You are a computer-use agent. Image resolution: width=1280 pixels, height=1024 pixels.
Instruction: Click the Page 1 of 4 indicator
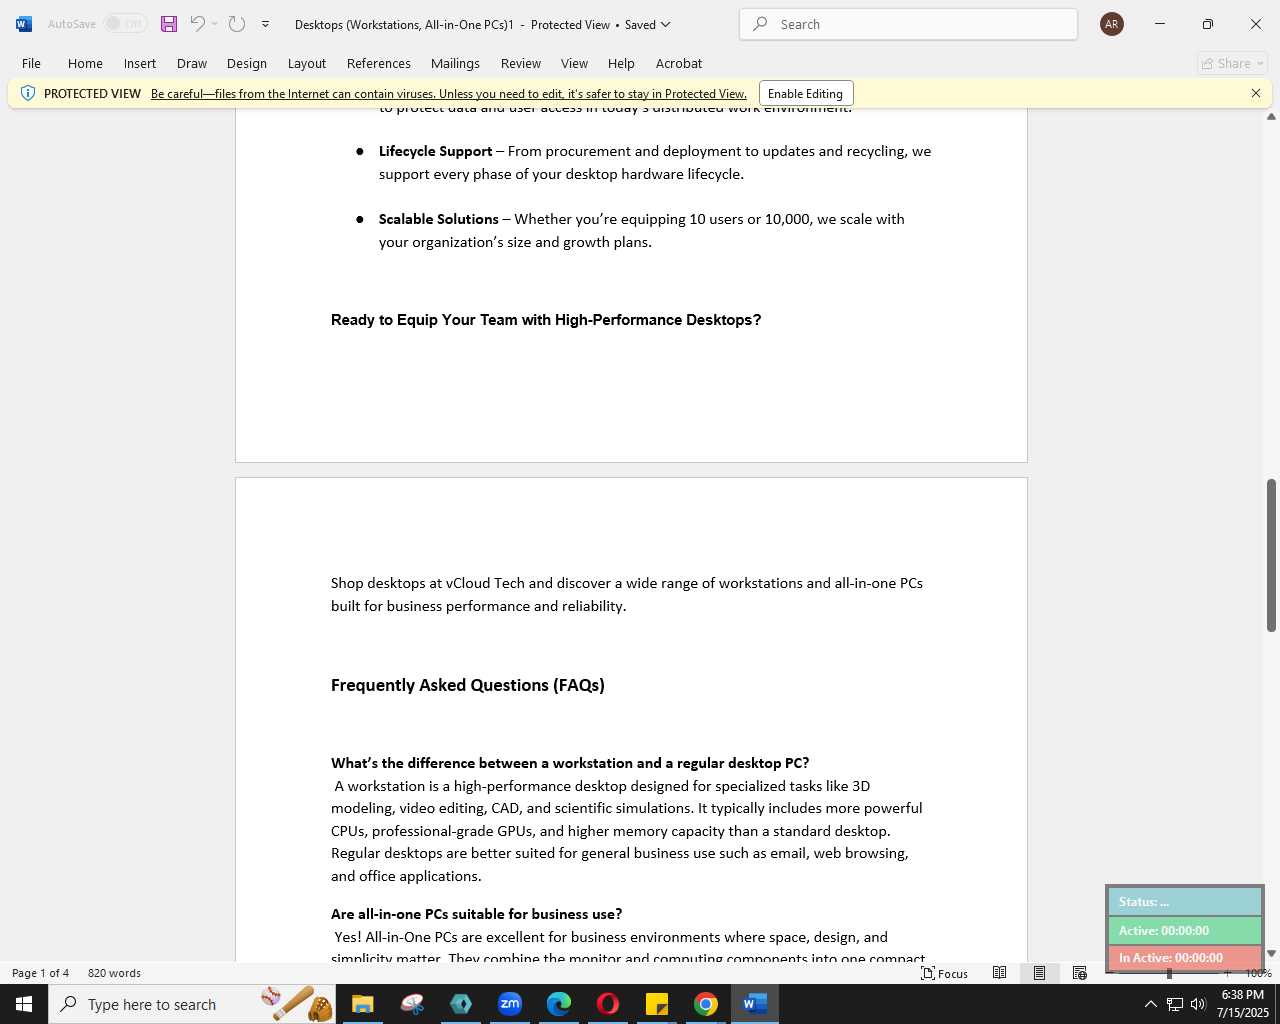click(x=41, y=973)
